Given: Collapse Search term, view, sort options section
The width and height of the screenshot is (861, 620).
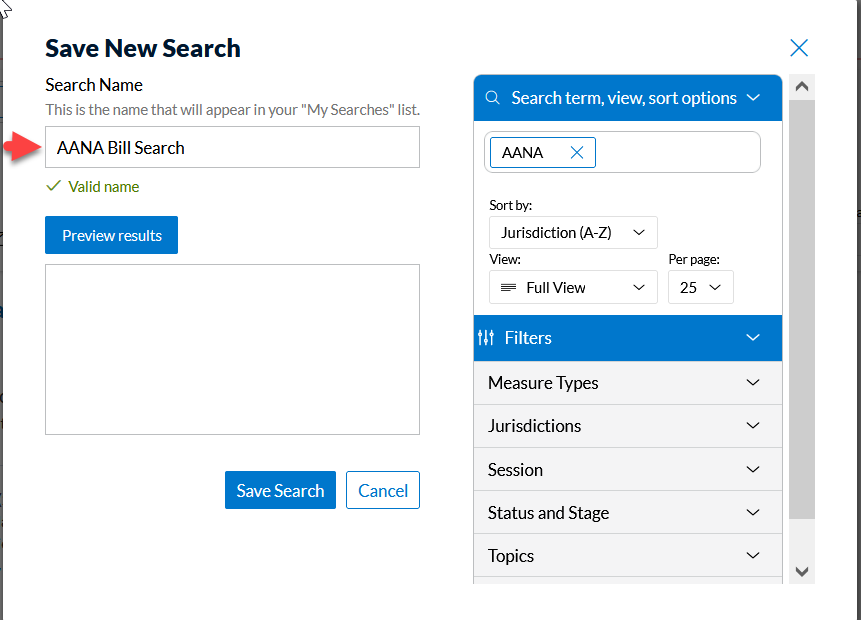Looking at the screenshot, I should point(753,98).
